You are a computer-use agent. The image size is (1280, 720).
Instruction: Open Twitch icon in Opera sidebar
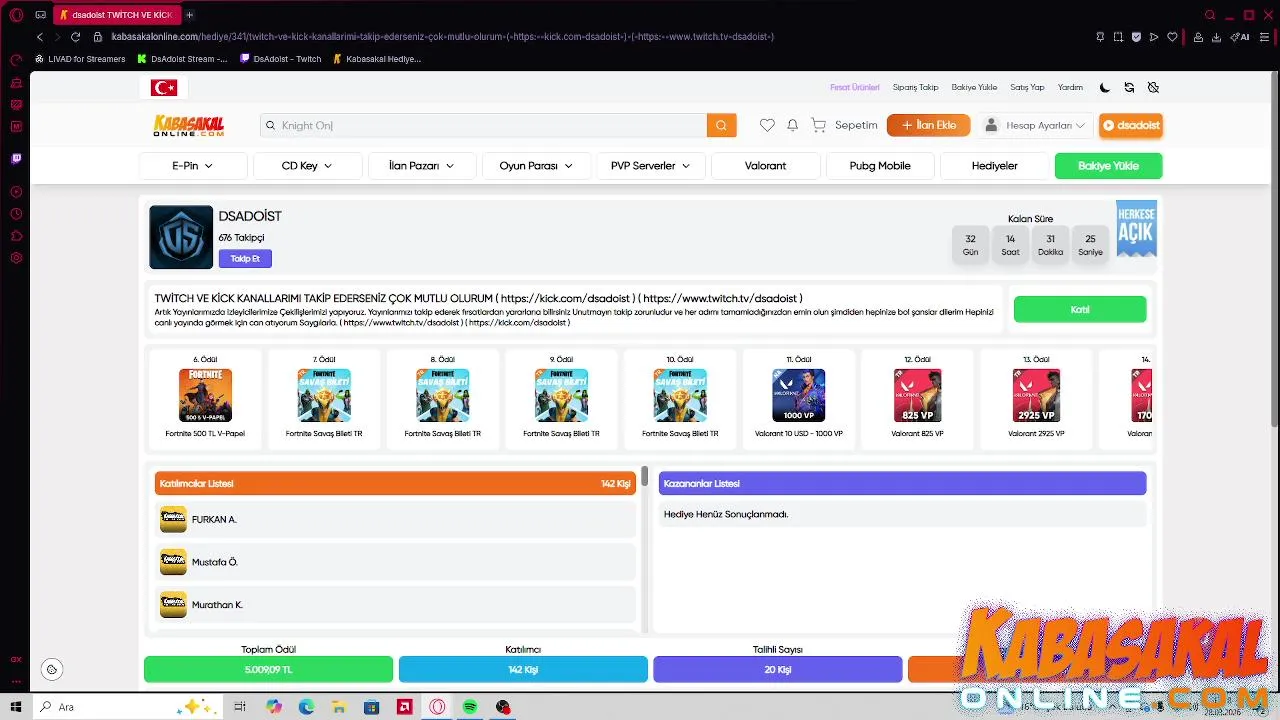pos(16,158)
